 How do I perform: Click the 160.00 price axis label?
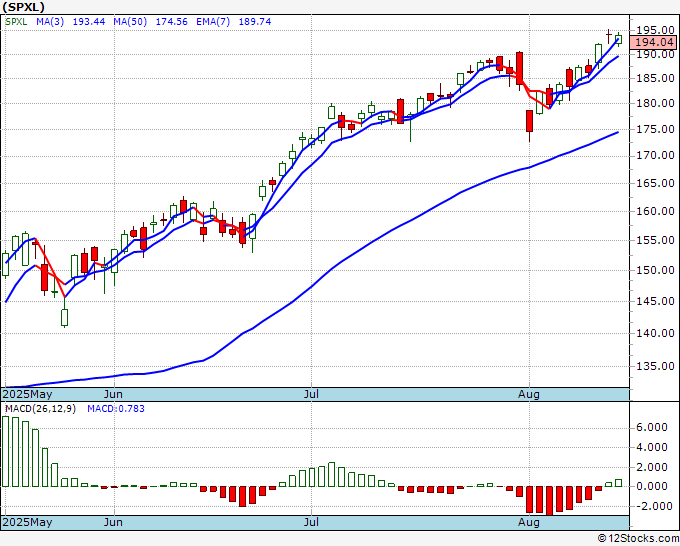coord(655,212)
